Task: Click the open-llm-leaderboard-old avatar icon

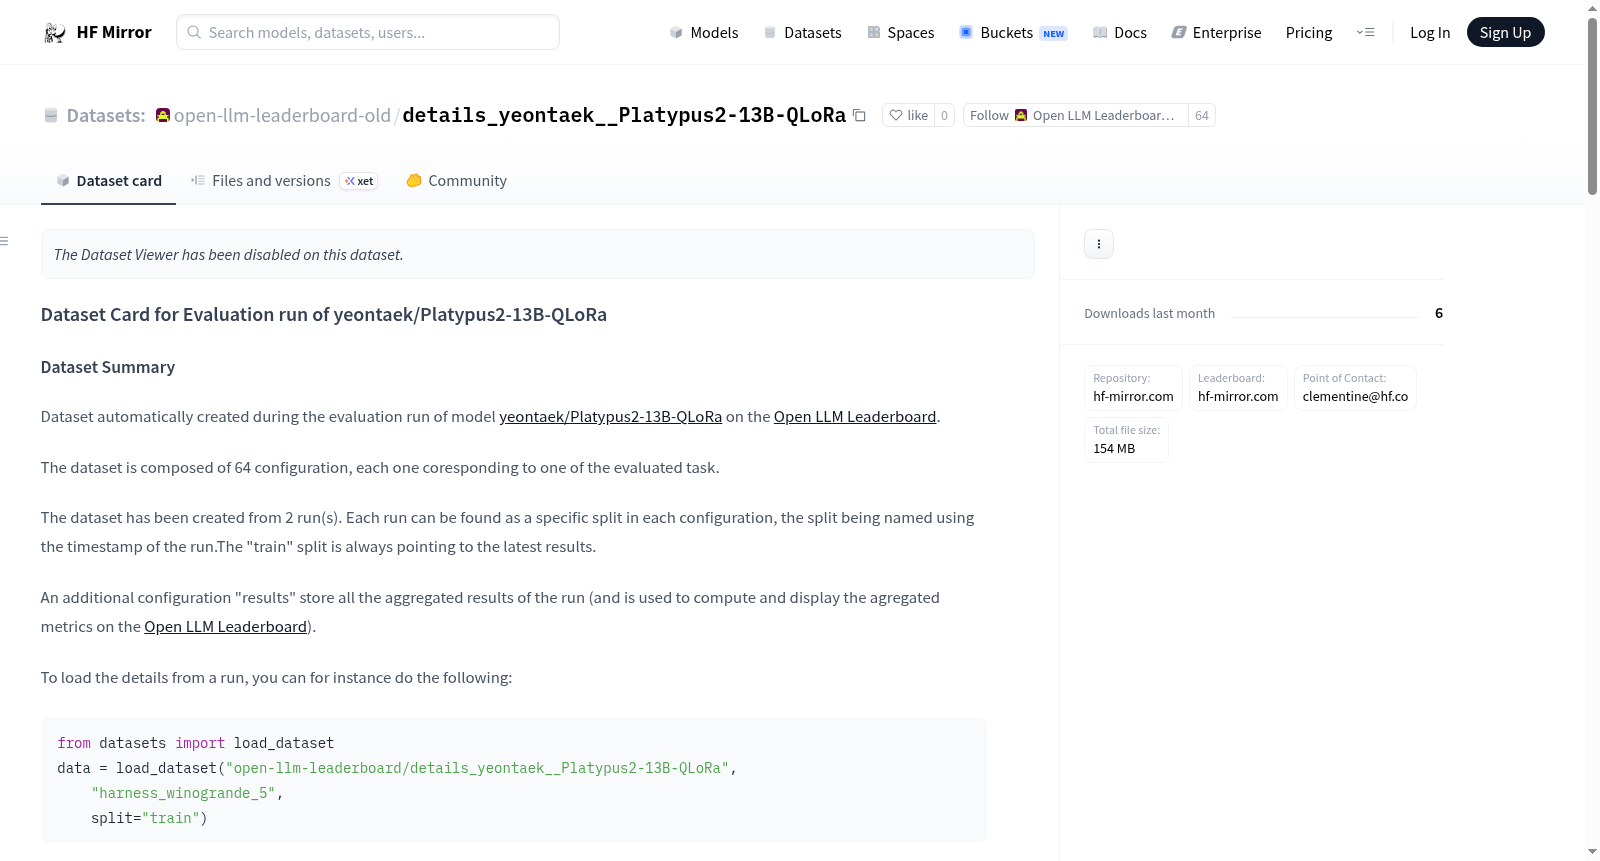Action: (x=163, y=115)
